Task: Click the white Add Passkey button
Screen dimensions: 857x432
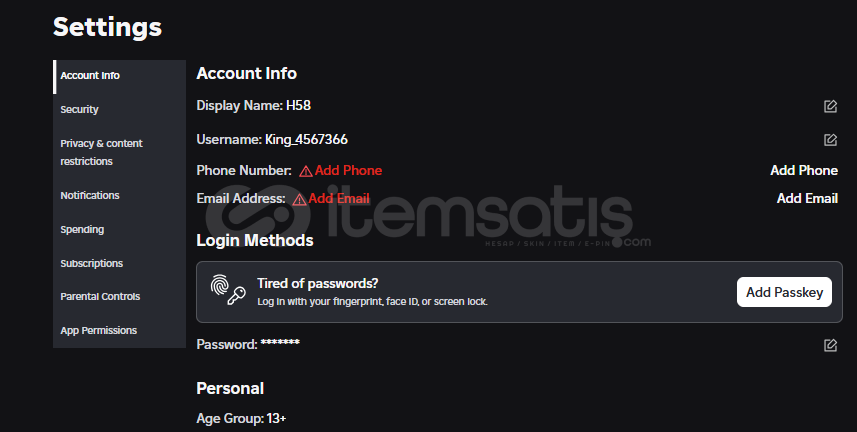Action: pyautogui.click(x=784, y=292)
